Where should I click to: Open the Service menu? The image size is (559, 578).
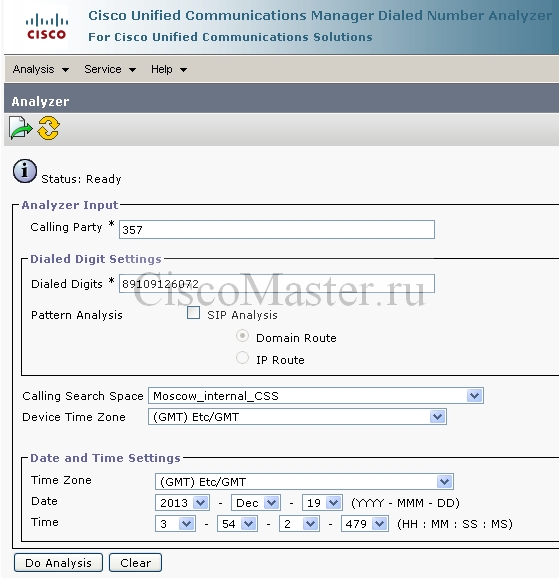click(110, 69)
